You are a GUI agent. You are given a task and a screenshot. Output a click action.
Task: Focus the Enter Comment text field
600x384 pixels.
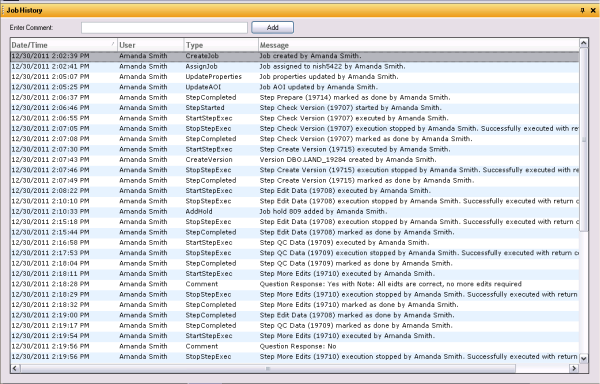coord(165,28)
